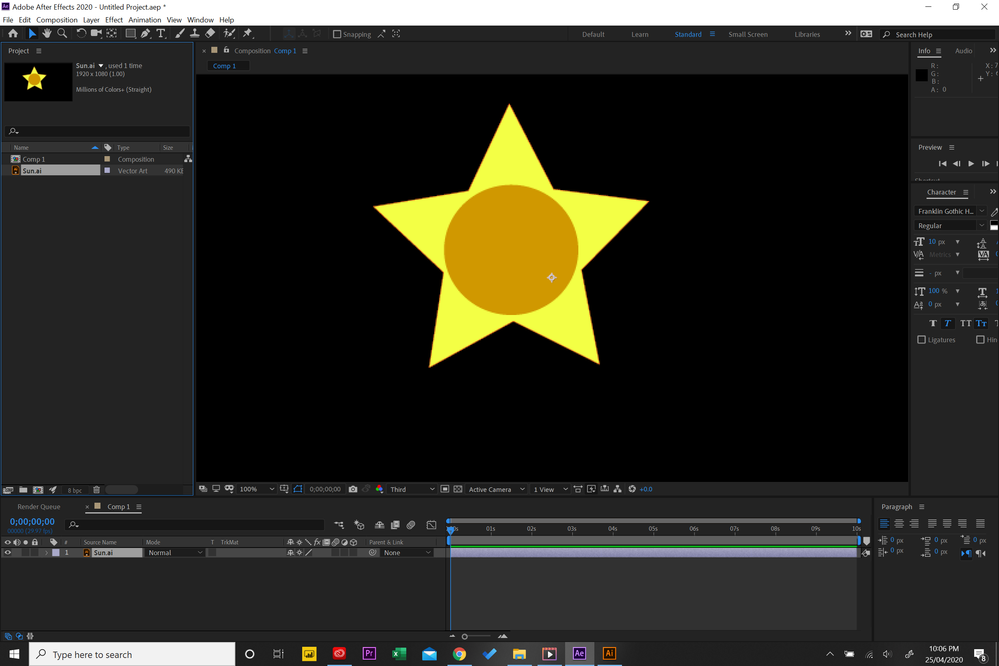Select the Clone Stamp tool
This screenshot has width=999, height=666.
(194, 33)
